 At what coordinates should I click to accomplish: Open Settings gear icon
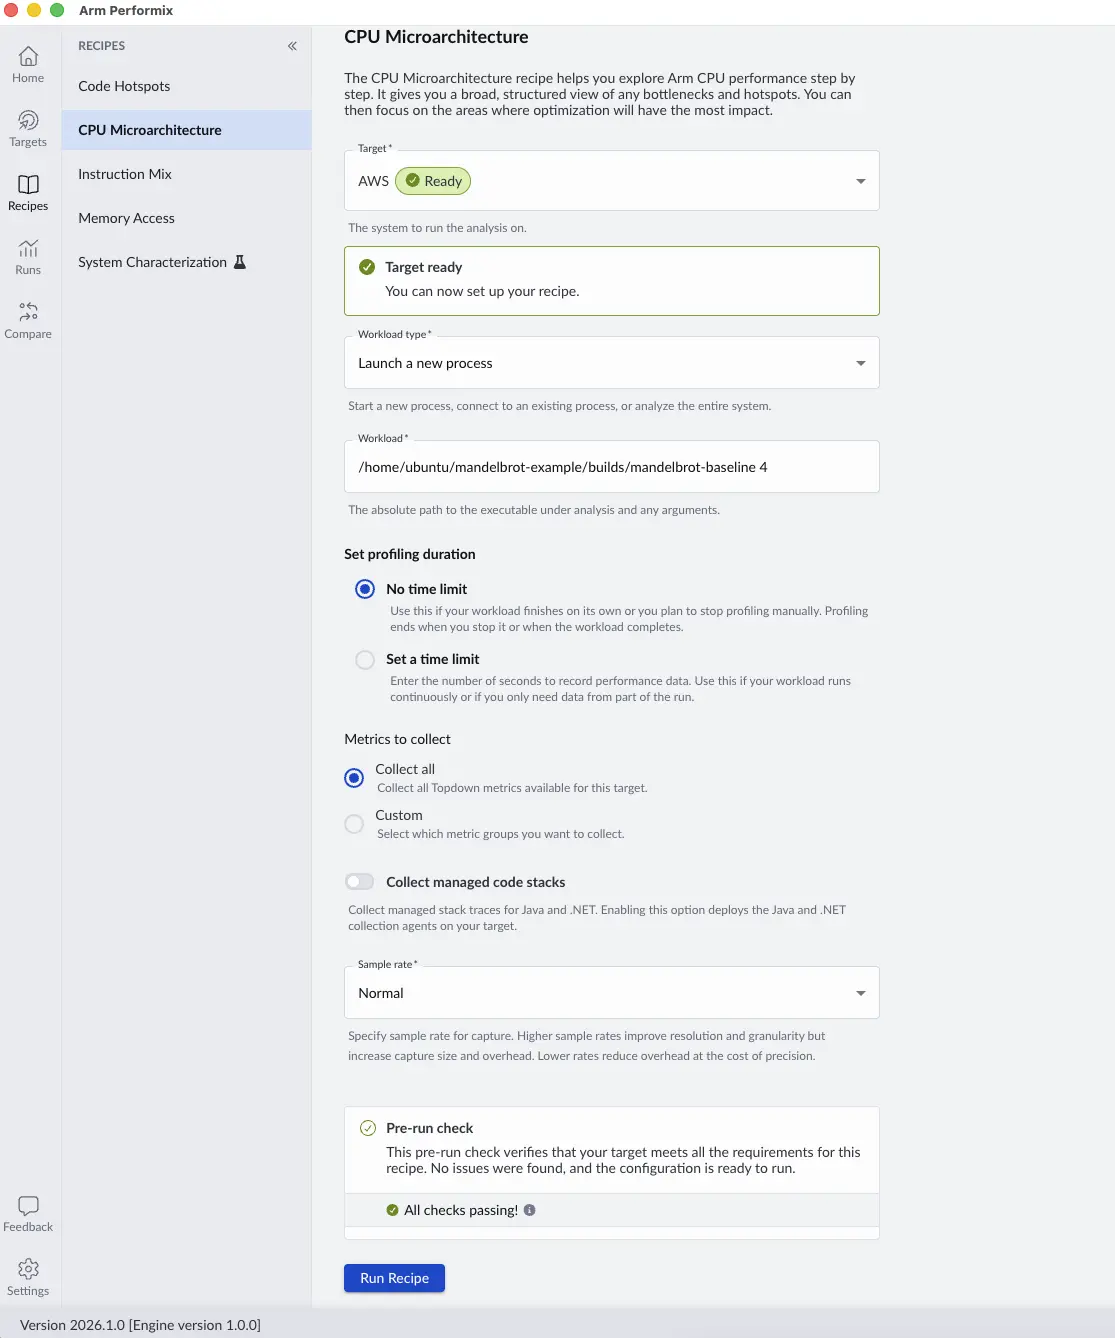pyautogui.click(x=28, y=1269)
